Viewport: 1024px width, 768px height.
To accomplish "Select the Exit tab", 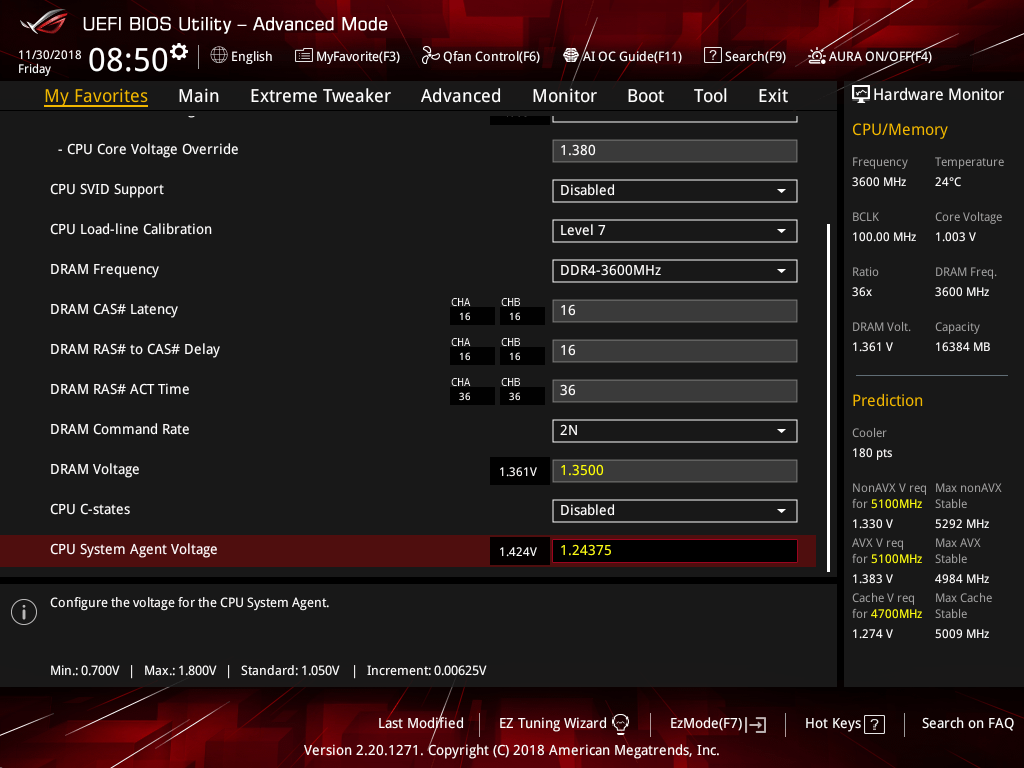I will (x=773, y=96).
